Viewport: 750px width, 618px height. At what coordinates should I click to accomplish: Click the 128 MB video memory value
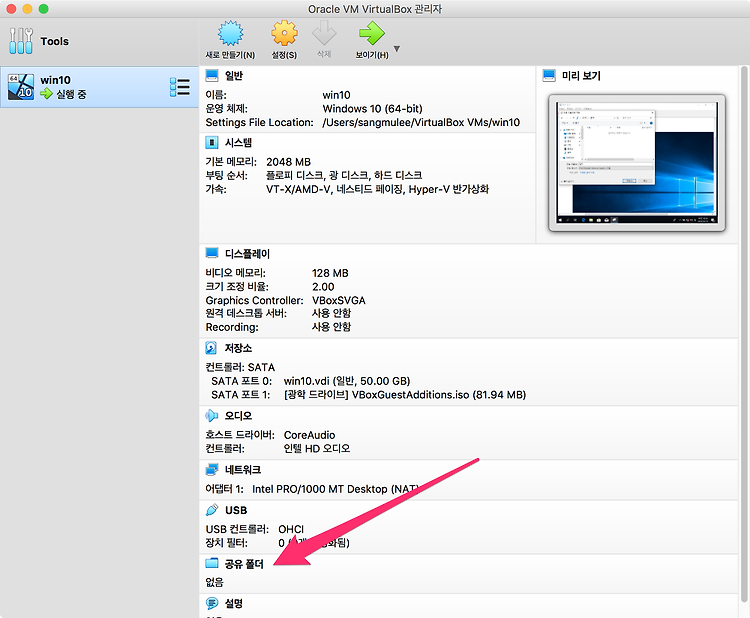click(x=330, y=273)
